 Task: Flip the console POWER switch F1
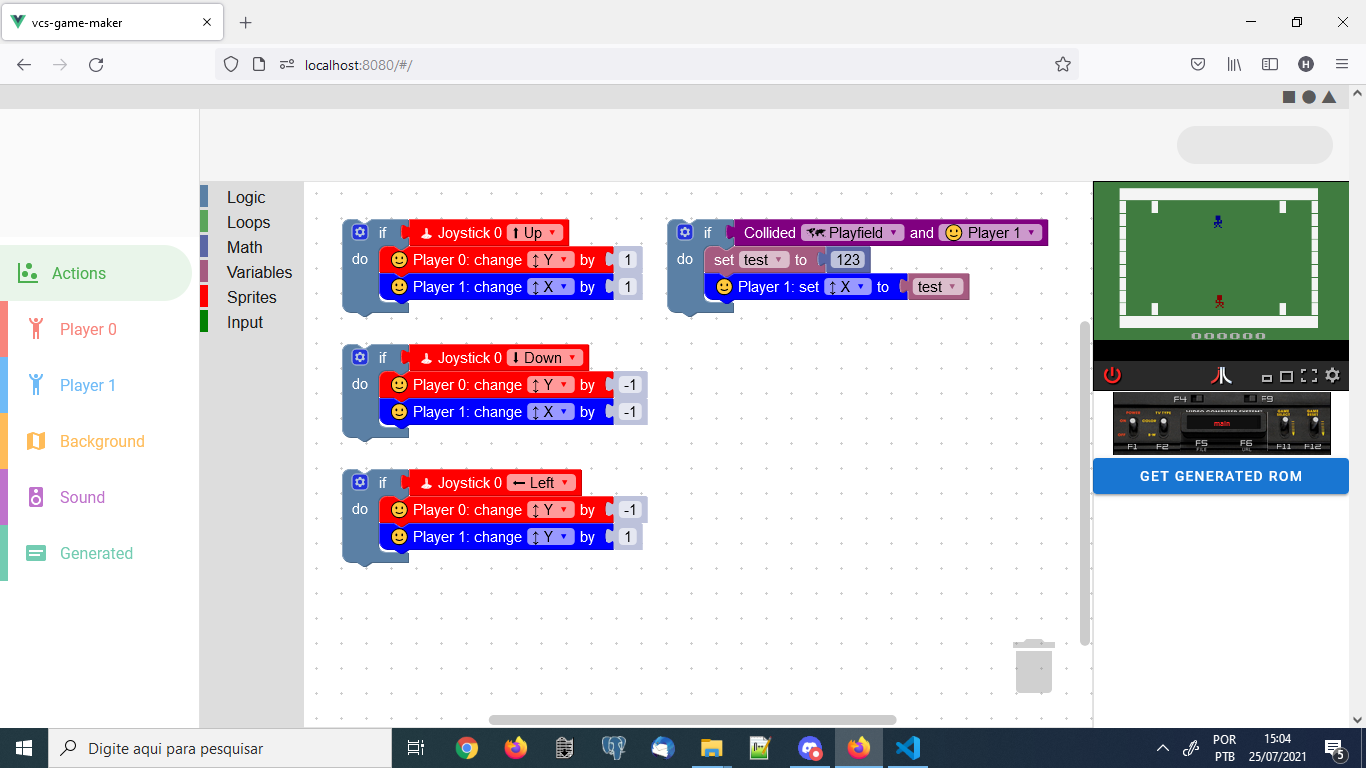point(1132,427)
